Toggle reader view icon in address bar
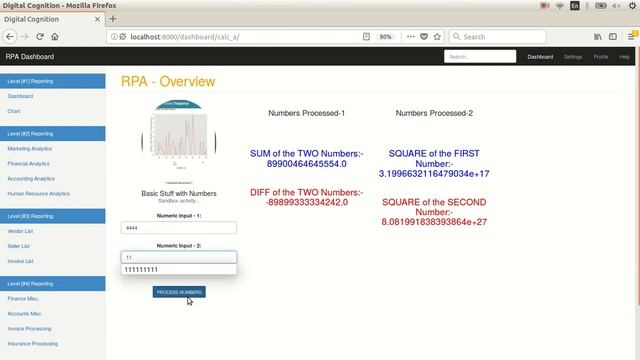Image resolution: width=640 pixels, height=360 pixels. 366,37
